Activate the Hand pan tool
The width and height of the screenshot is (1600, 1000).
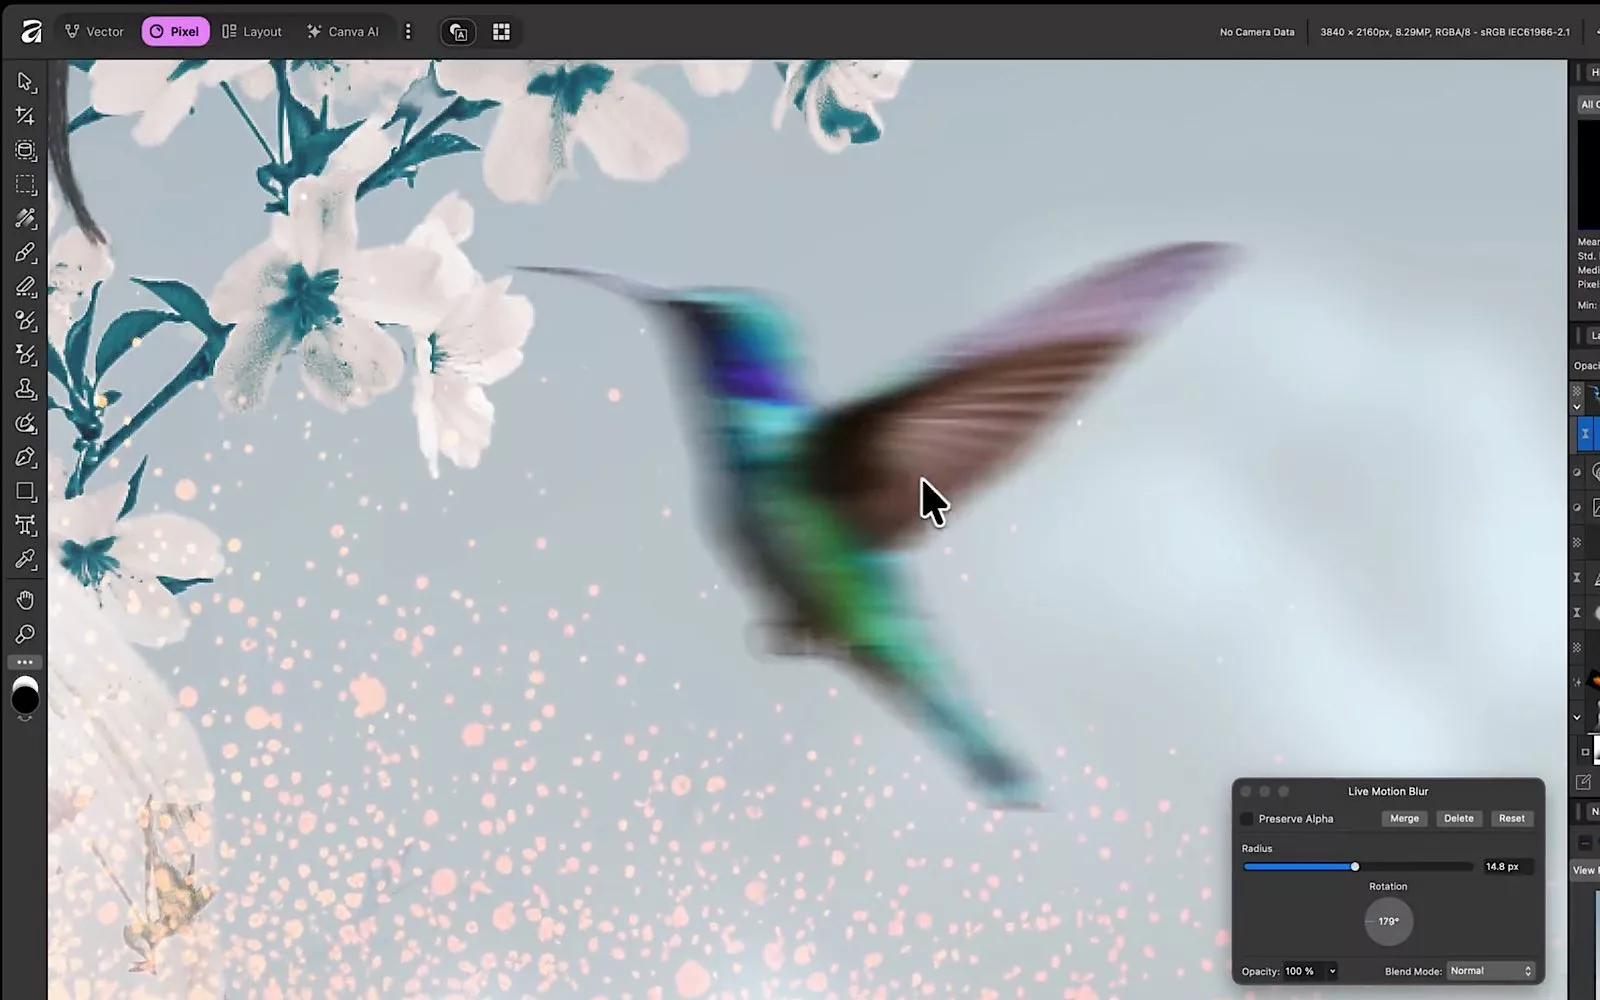[26, 600]
